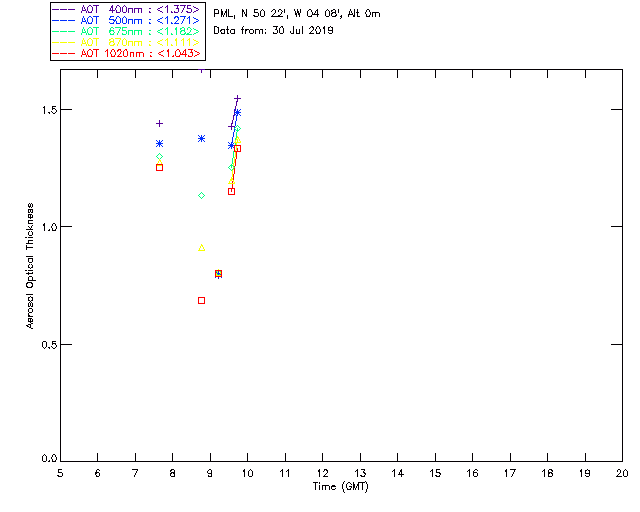Viewport: 640px width, 512px height.
Task: Click the x-axis tick label '5'
Action: coord(60,473)
